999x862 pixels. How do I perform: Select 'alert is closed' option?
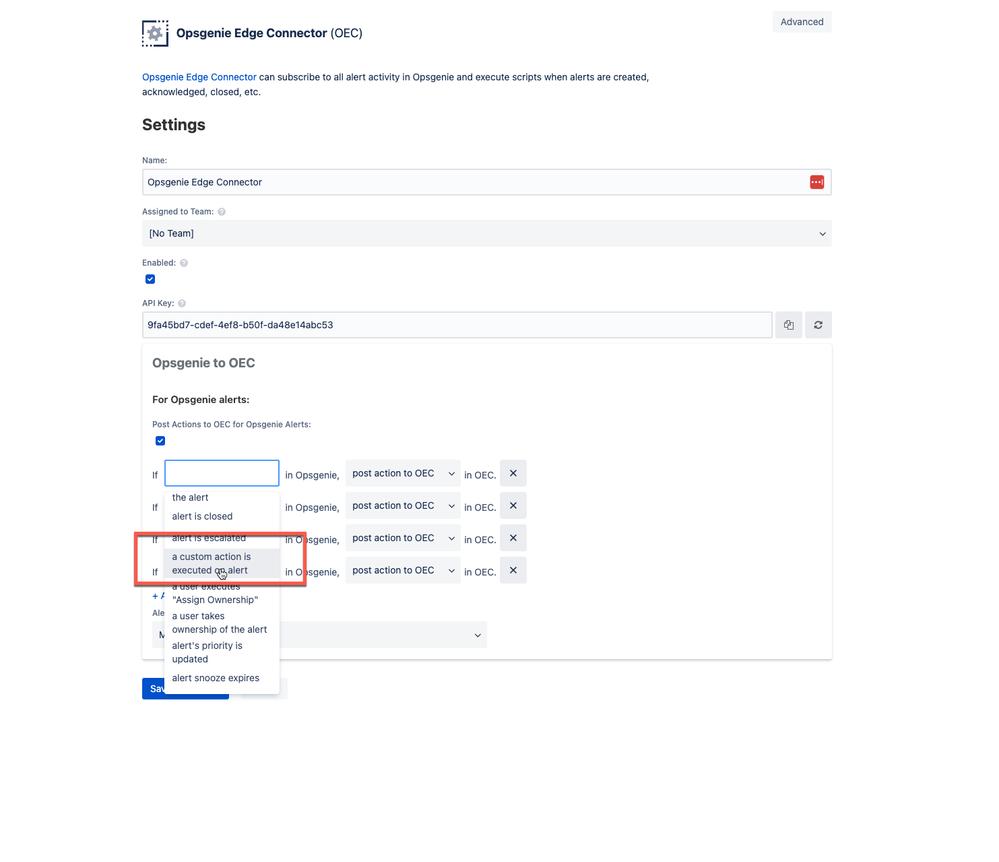tap(222, 516)
